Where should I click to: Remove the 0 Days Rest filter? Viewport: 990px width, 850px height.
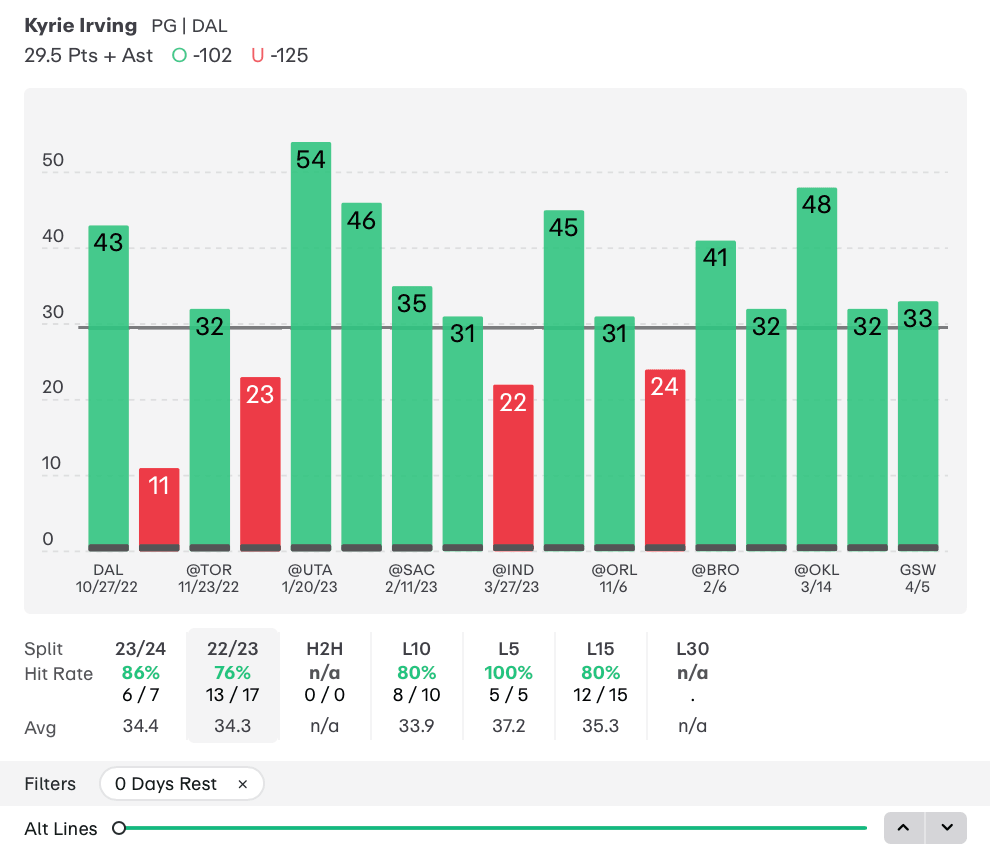tap(242, 784)
